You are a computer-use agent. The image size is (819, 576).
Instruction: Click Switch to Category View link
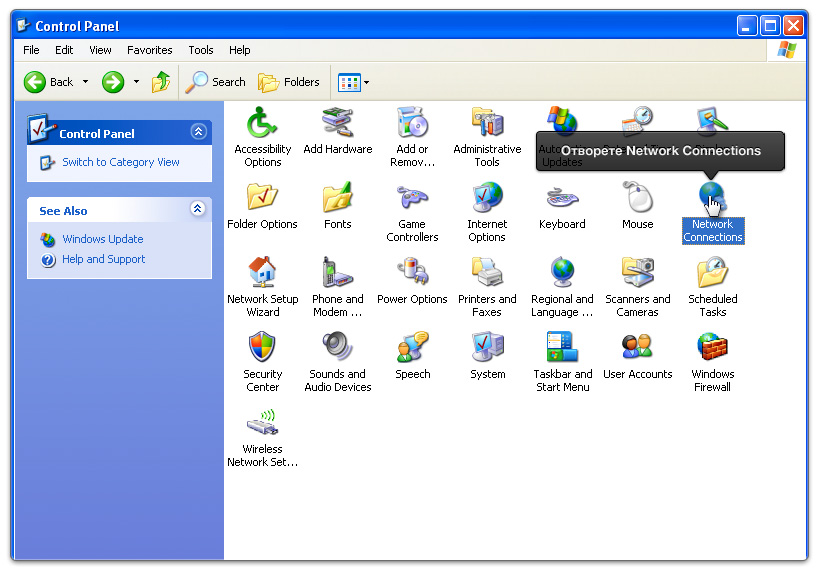(x=120, y=162)
